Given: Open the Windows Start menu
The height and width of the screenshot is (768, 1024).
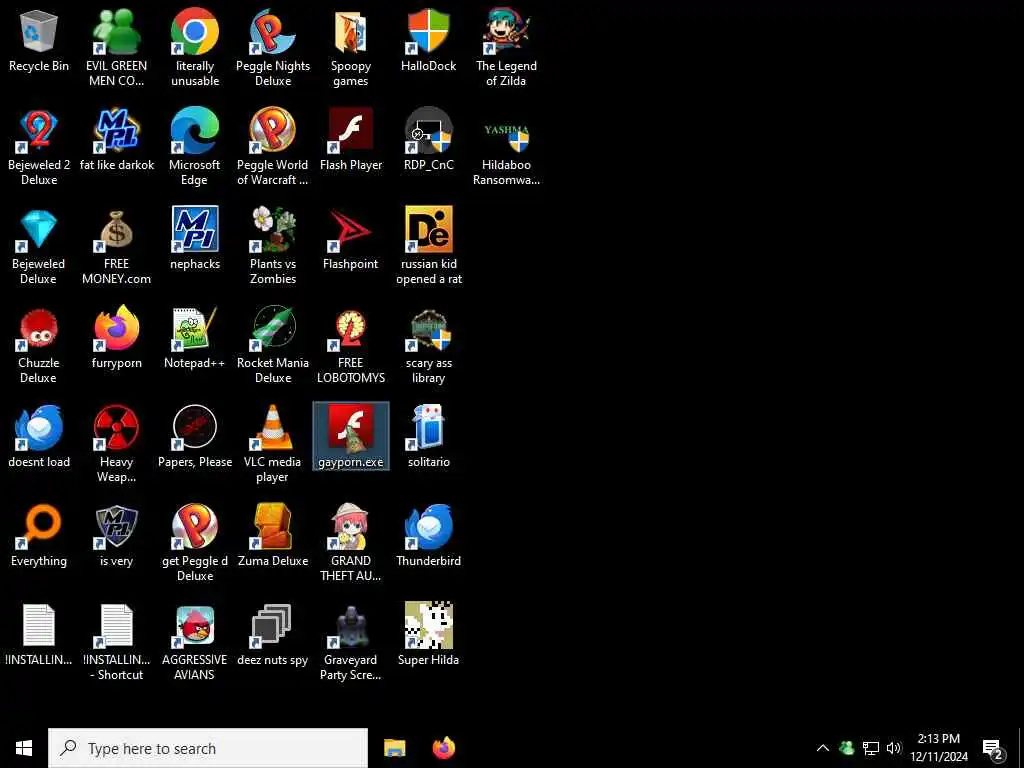Looking at the screenshot, I should click(x=24, y=748).
